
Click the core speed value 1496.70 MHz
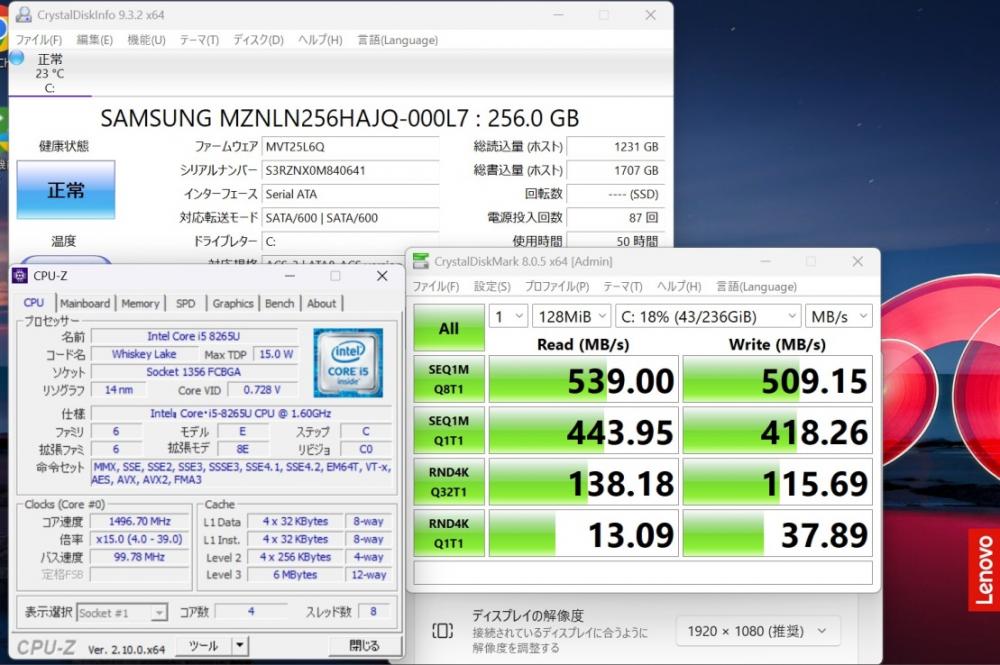[x=140, y=522]
